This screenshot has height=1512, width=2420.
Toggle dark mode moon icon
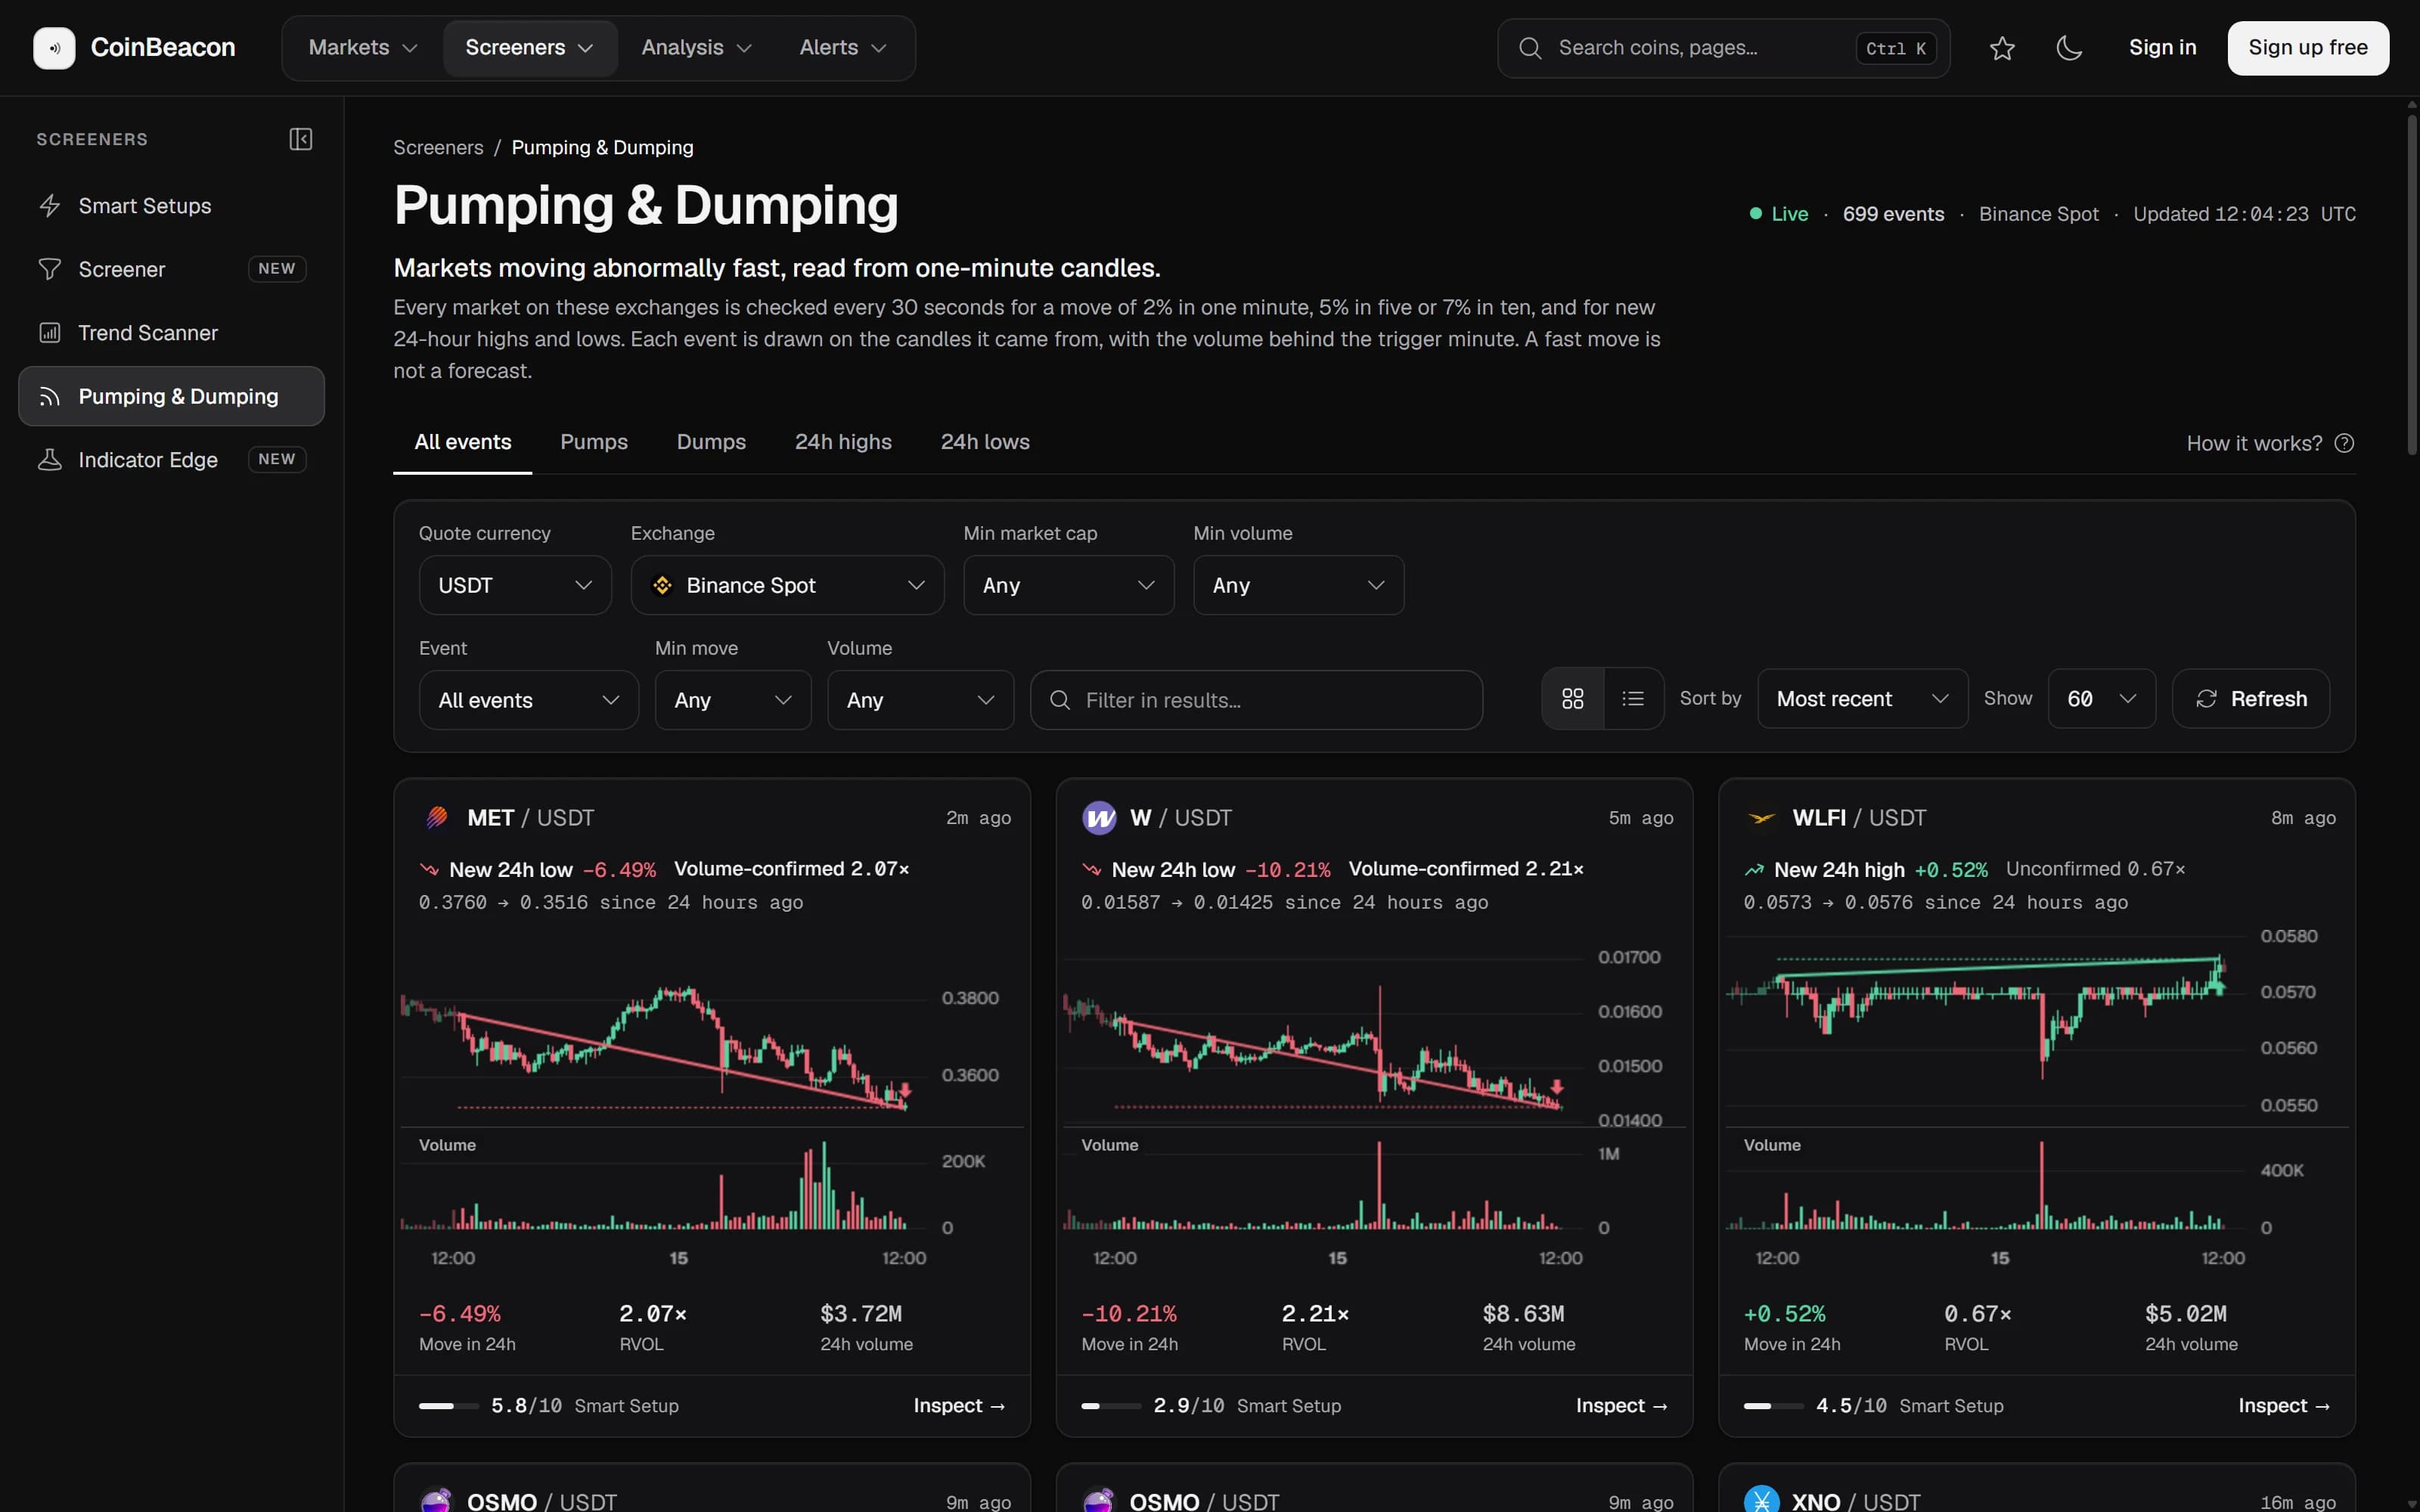(2069, 48)
